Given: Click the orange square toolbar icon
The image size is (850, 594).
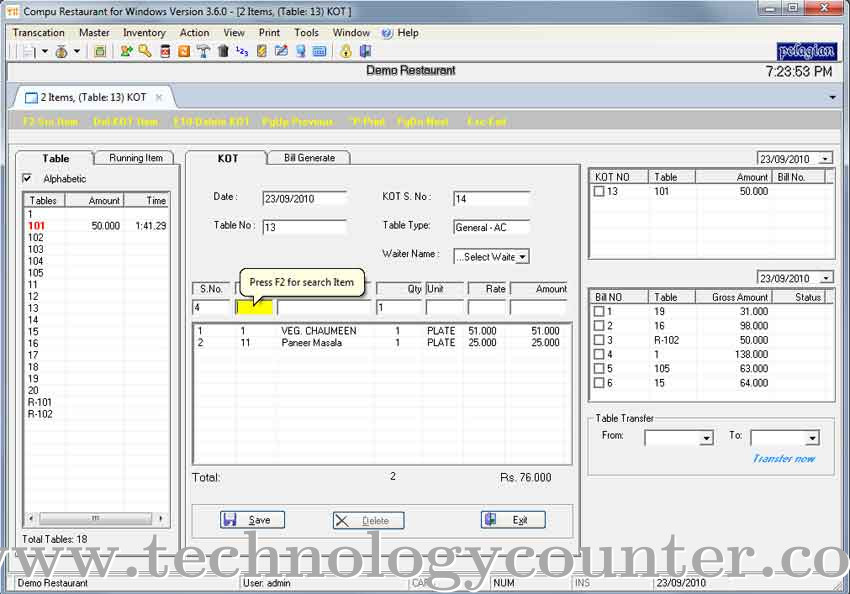Looking at the screenshot, I should (184, 51).
